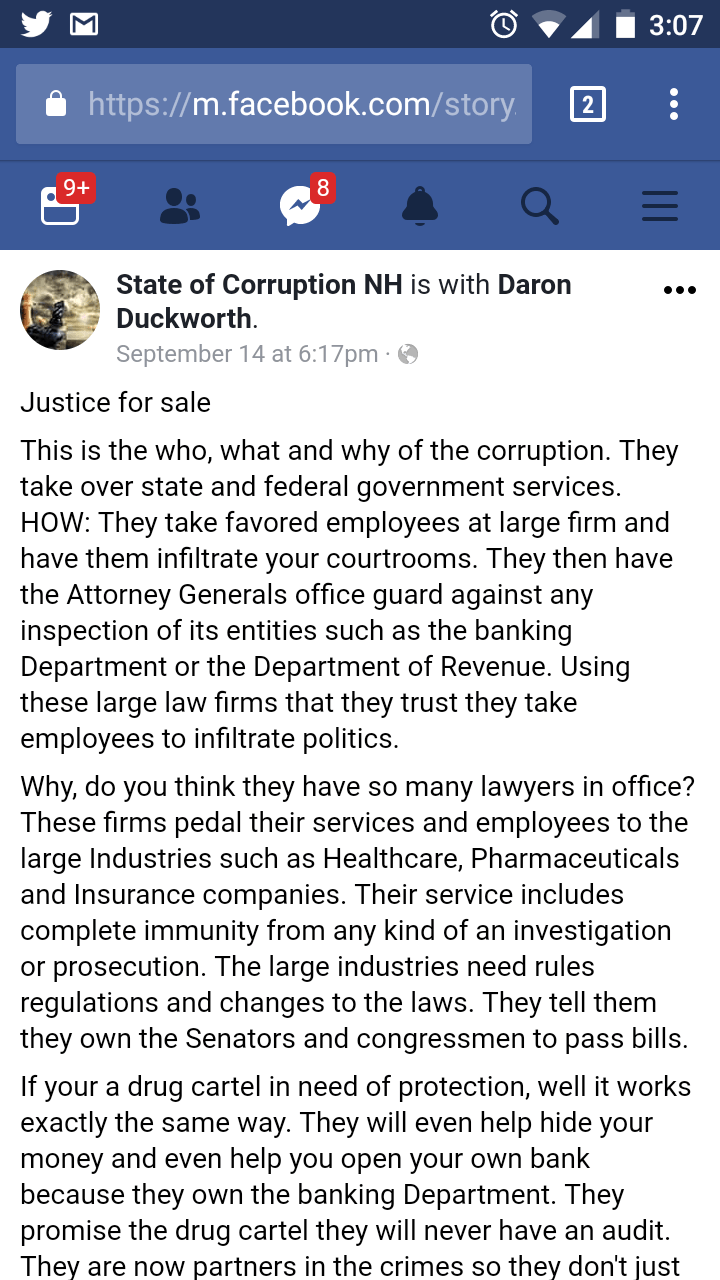Viewport: 720px width, 1280px height.
Task: Tap the 'Justice for sale' post text
Action: coord(116,403)
